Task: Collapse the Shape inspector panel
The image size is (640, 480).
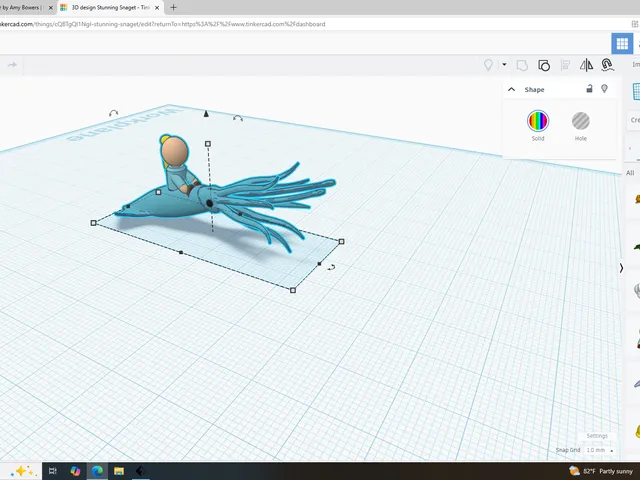Action: (511, 89)
